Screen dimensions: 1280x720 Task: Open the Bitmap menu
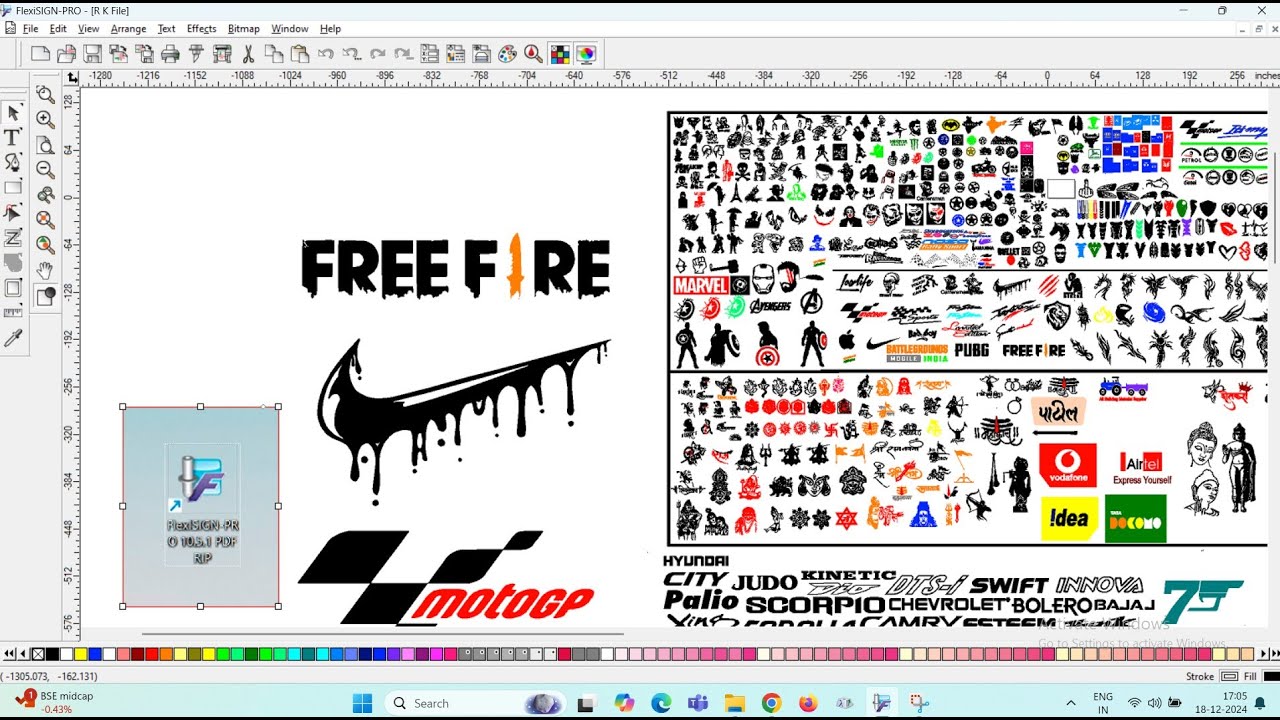click(x=243, y=29)
